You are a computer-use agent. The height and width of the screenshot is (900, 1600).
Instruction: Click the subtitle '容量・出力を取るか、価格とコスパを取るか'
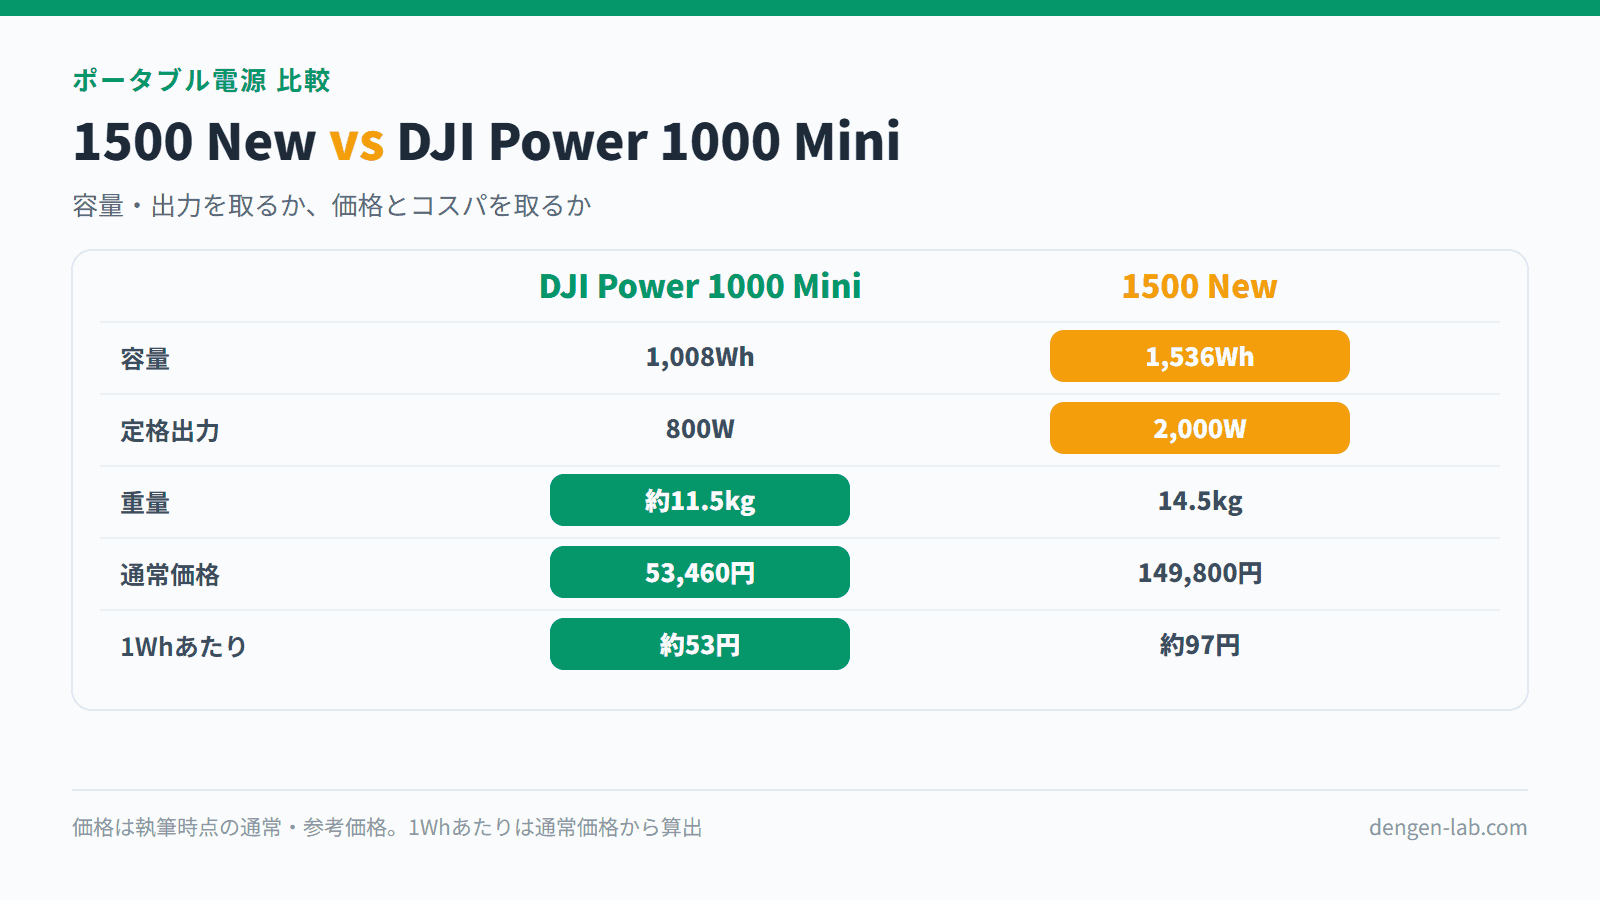(x=332, y=206)
